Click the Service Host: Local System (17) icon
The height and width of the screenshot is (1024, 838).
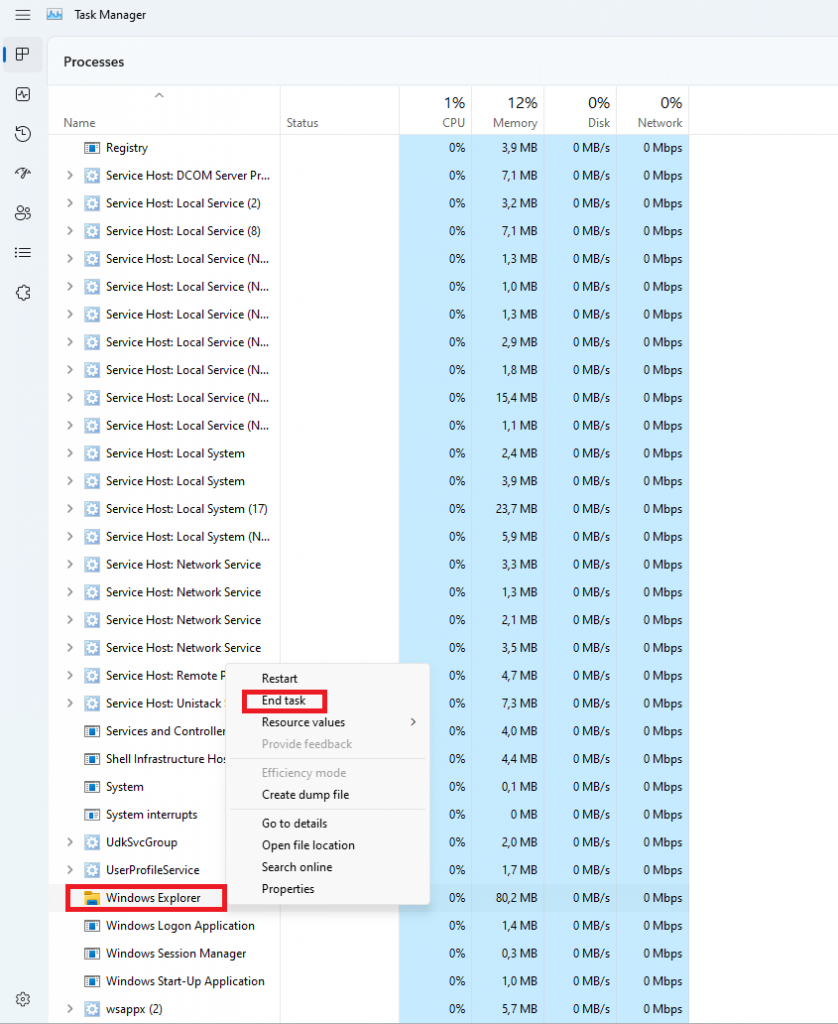click(92, 509)
